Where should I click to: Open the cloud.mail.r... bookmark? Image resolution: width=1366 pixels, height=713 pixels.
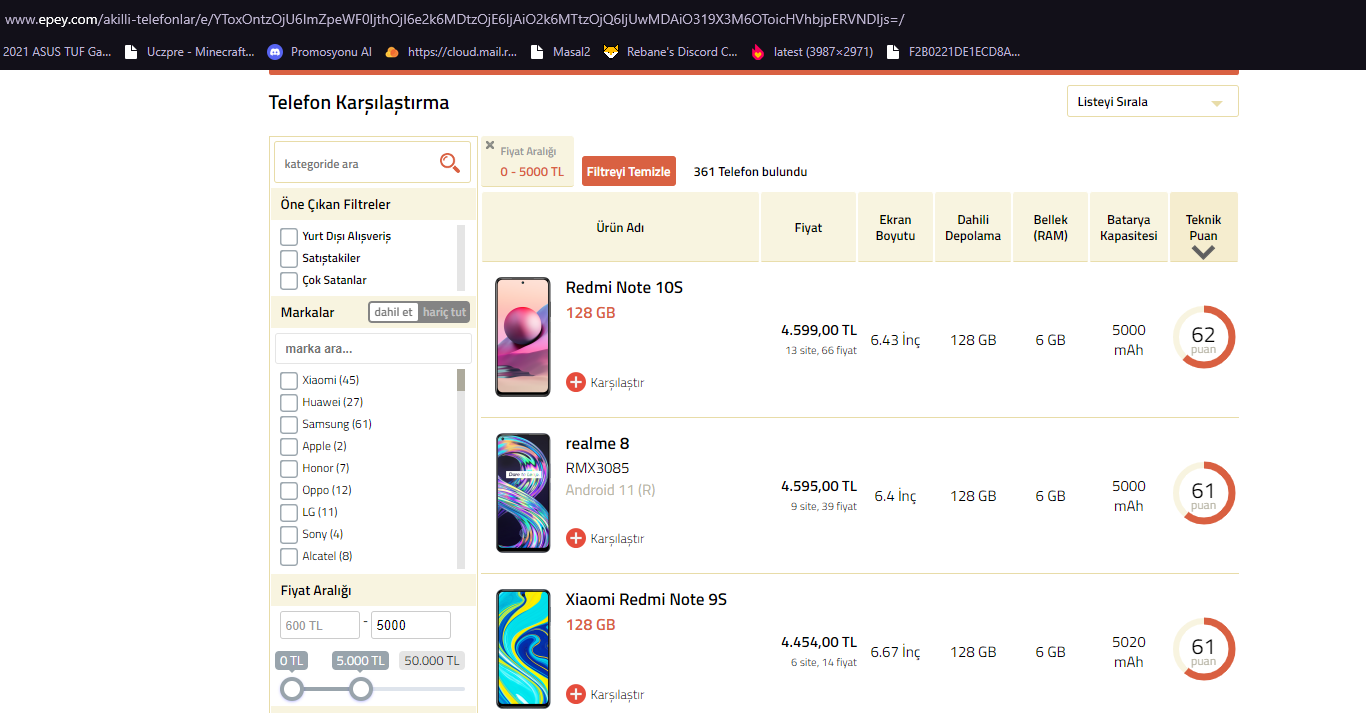(x=451, y=52)
